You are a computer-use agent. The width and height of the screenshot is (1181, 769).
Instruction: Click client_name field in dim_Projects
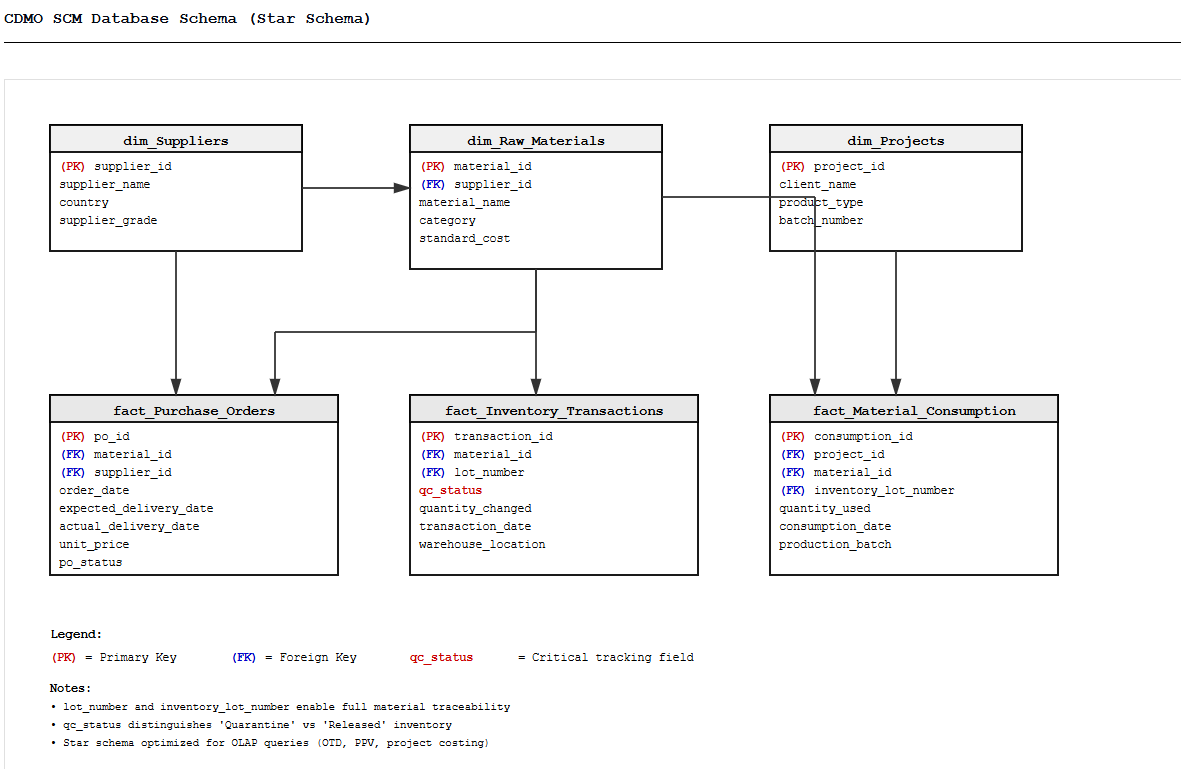(817, 185)
